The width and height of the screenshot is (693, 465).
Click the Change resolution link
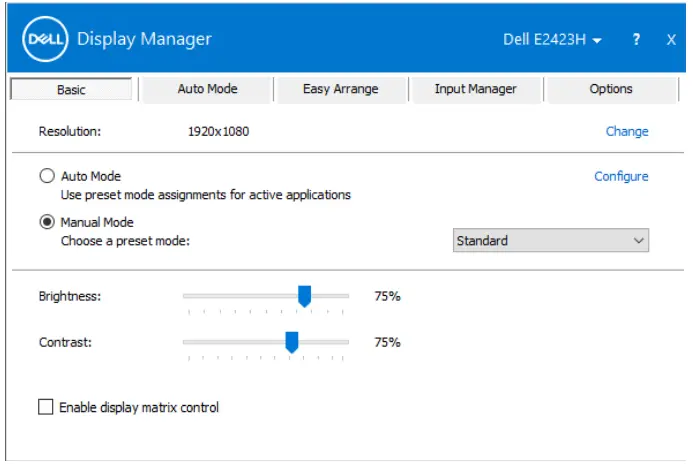[627, 131]
